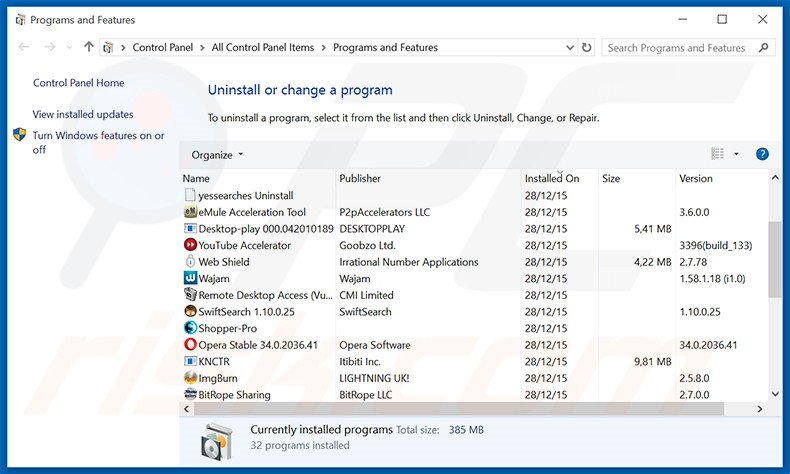
Task: Open the recent locations dropdown
Action: coord(69,48)
